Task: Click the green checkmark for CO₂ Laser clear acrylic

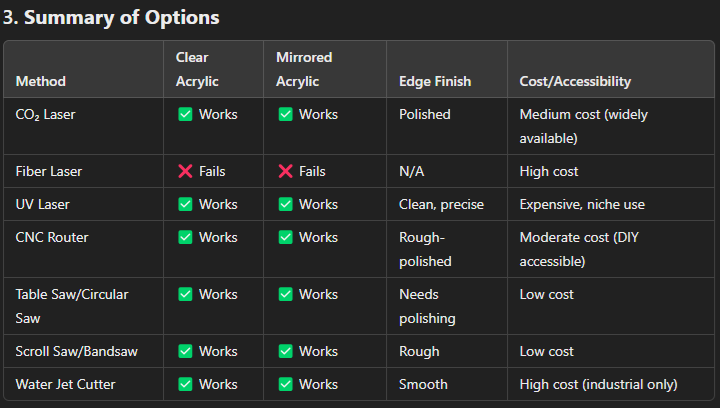Action: click(x=185, y=114)
